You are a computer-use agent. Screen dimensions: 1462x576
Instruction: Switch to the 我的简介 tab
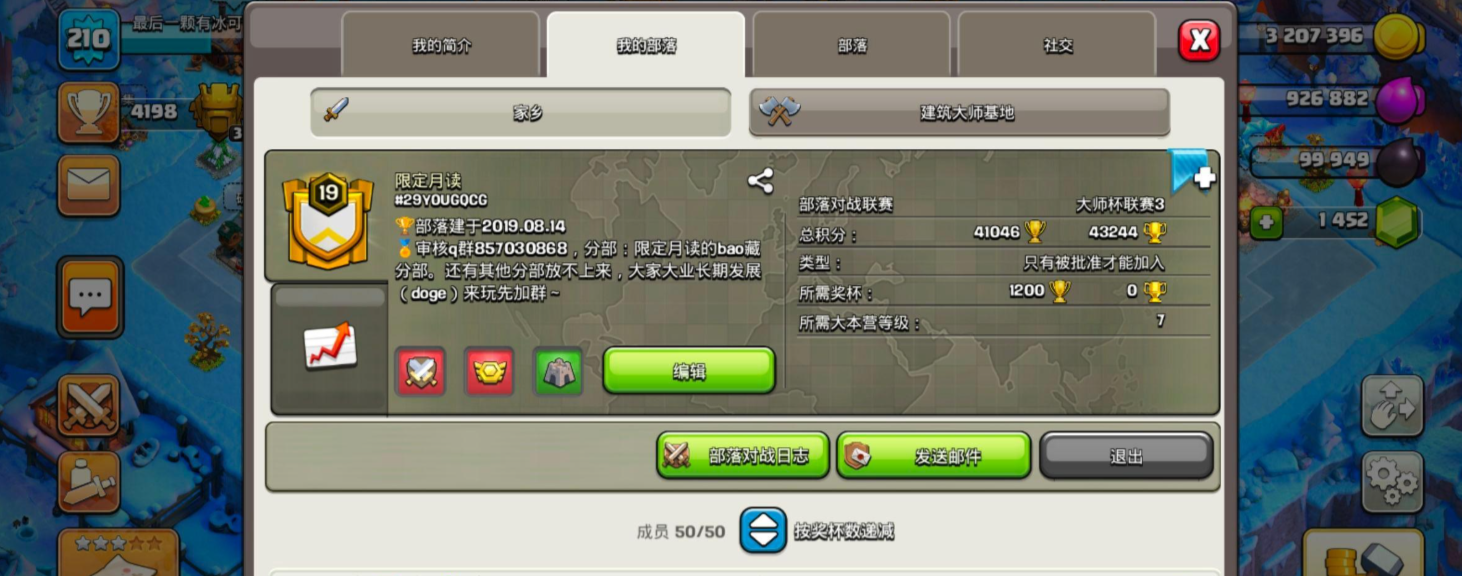[x=441, y=46]
